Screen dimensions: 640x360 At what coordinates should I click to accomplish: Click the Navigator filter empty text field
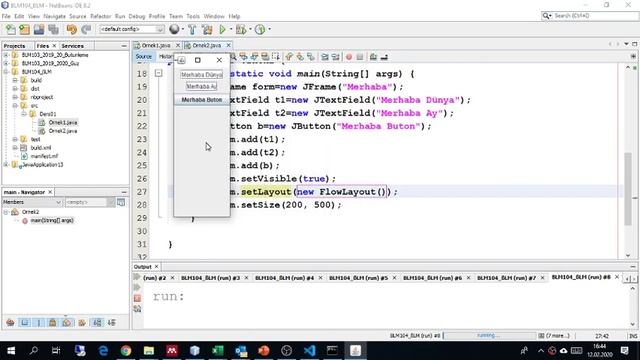coord(85,202)
